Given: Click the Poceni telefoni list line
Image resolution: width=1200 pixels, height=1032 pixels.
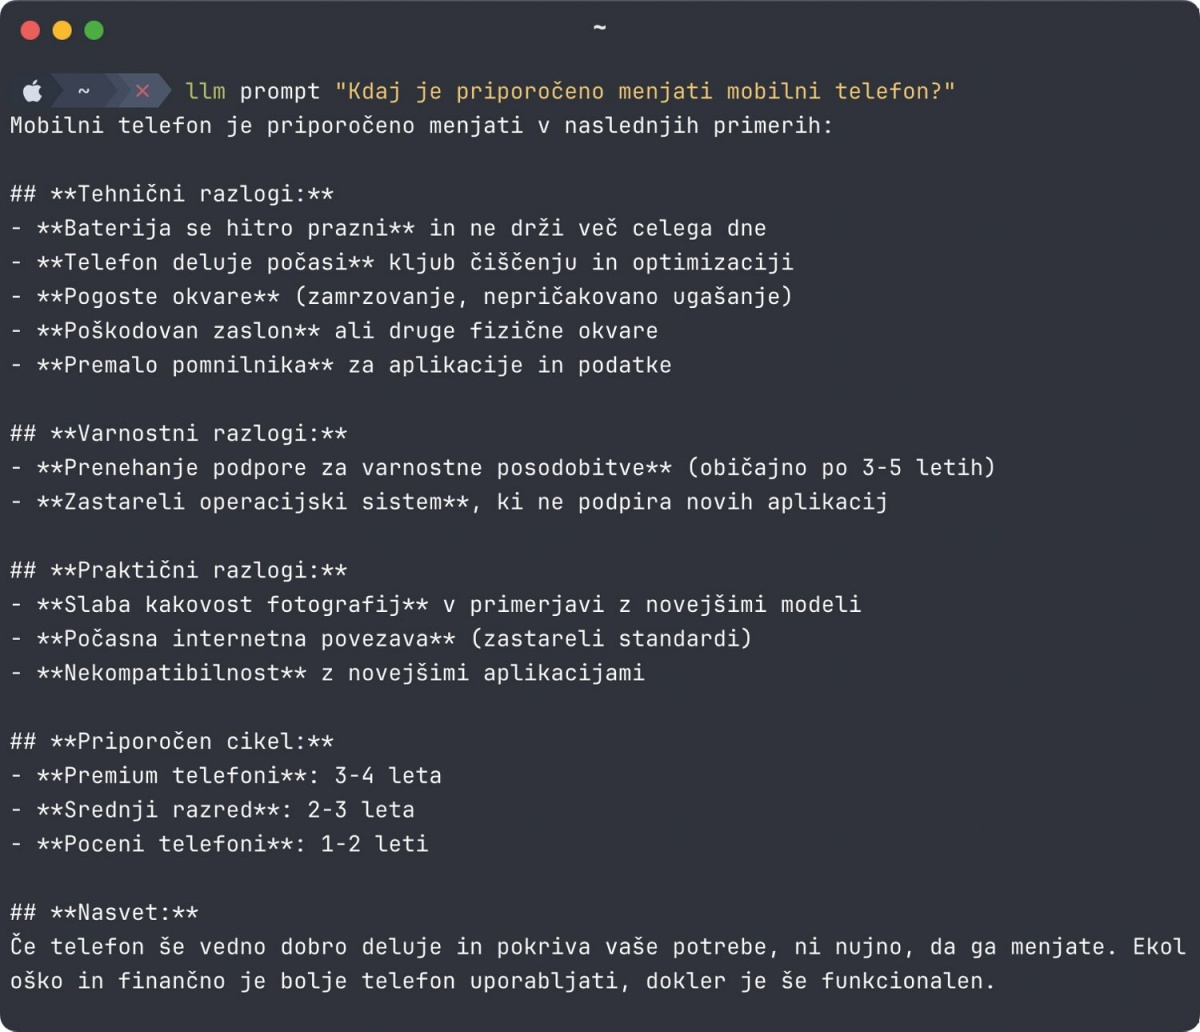Looking at the screenshot, I should coord(219,843).
